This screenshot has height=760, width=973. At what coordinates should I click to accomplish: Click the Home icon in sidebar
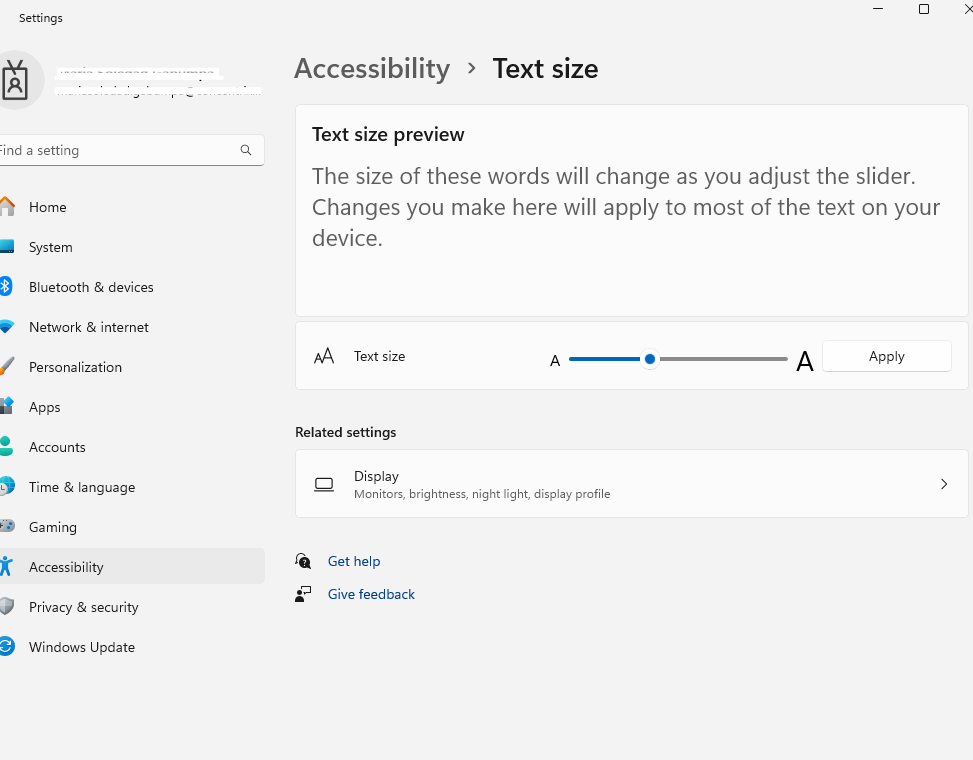pos(7,207)
